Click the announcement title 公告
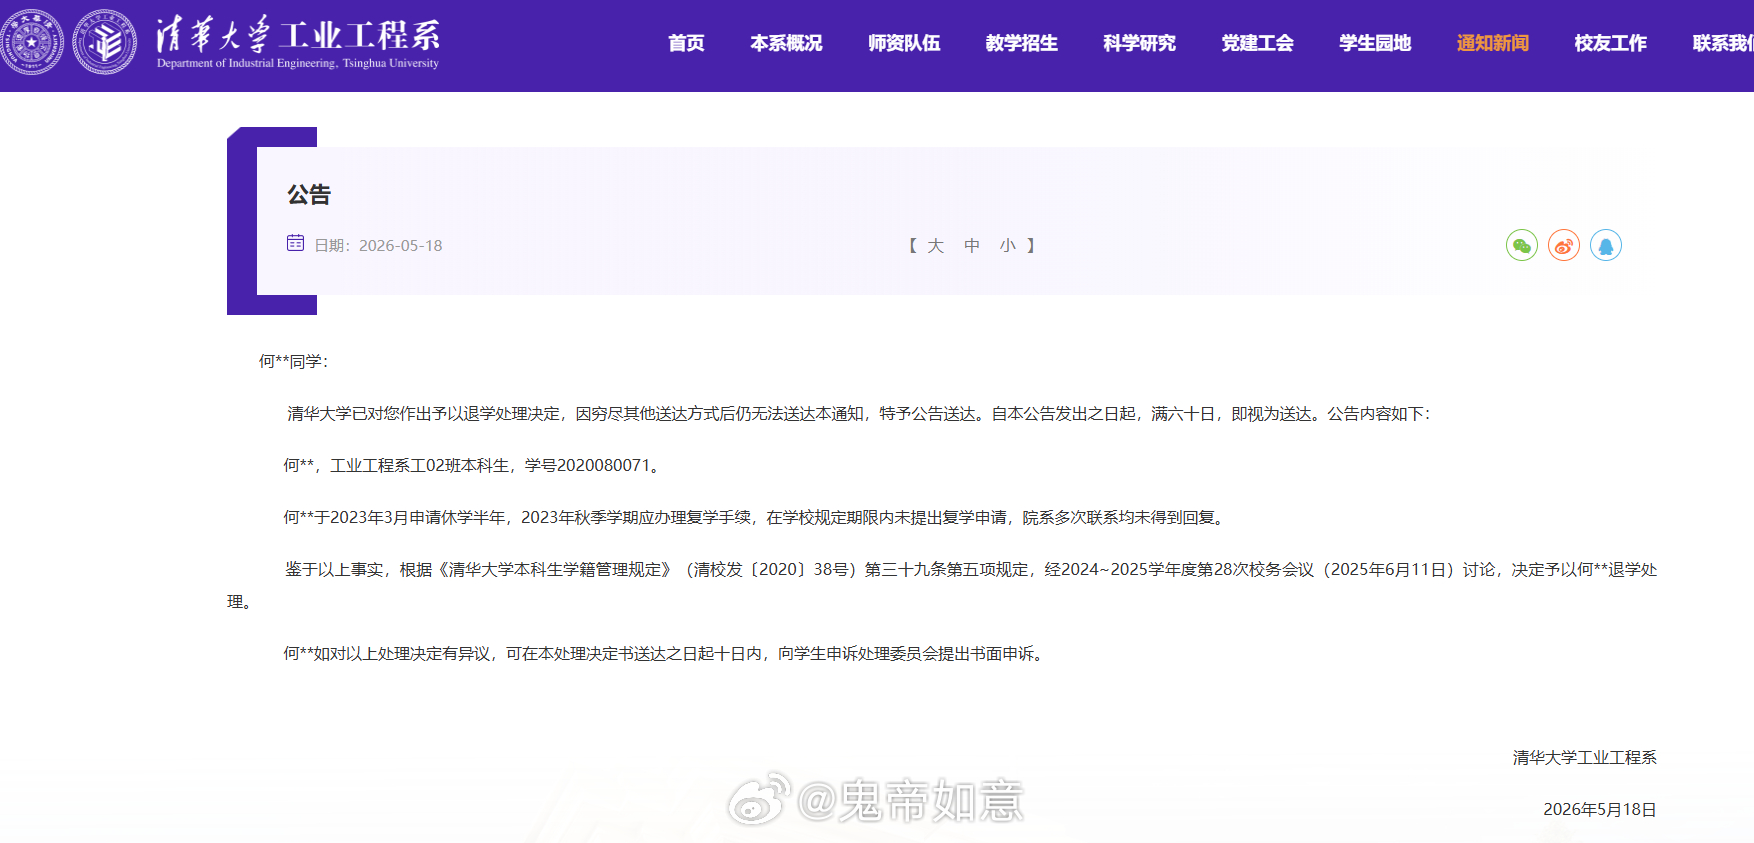 309,195
